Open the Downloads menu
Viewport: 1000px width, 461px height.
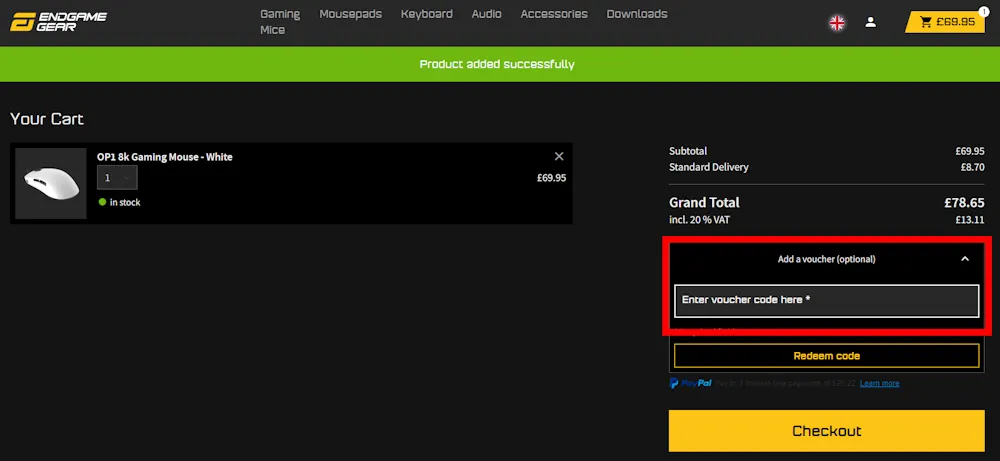pyautogui.click(x=637, y=14)
